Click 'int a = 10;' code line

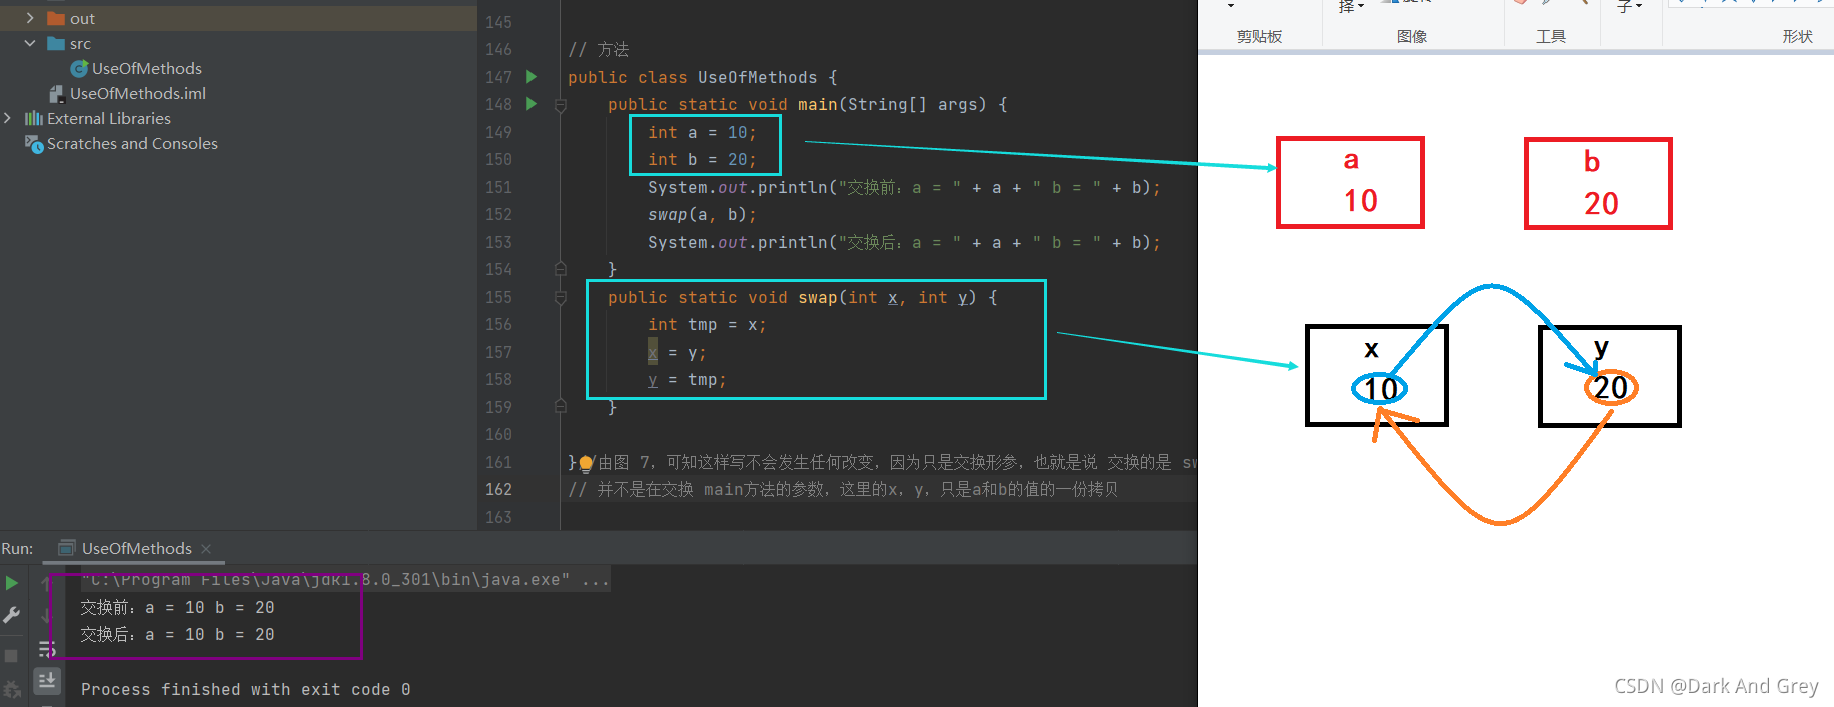click(702, 132)
